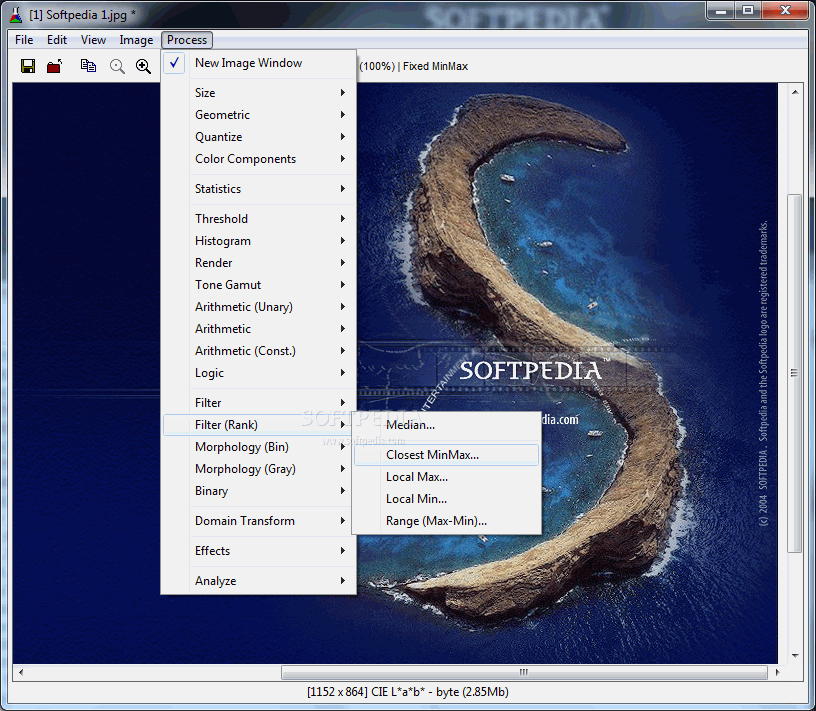Click the Zoom Out magnifier icon
Screen dimensions: 816x711
click(117, 66)
